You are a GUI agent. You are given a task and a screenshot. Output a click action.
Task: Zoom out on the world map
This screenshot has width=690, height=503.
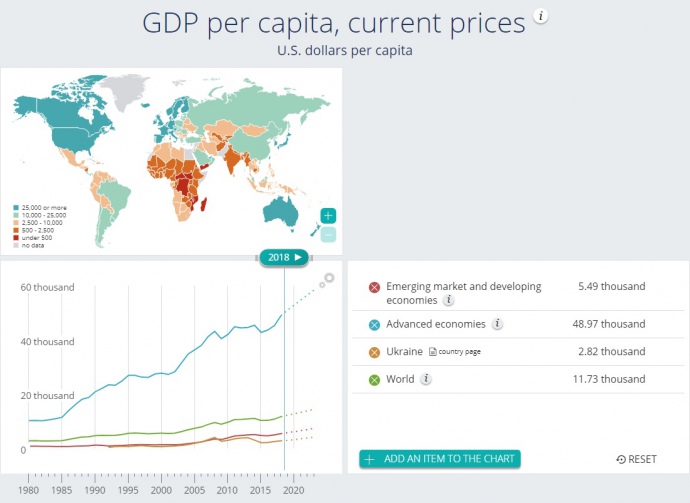tap(329, 235)
